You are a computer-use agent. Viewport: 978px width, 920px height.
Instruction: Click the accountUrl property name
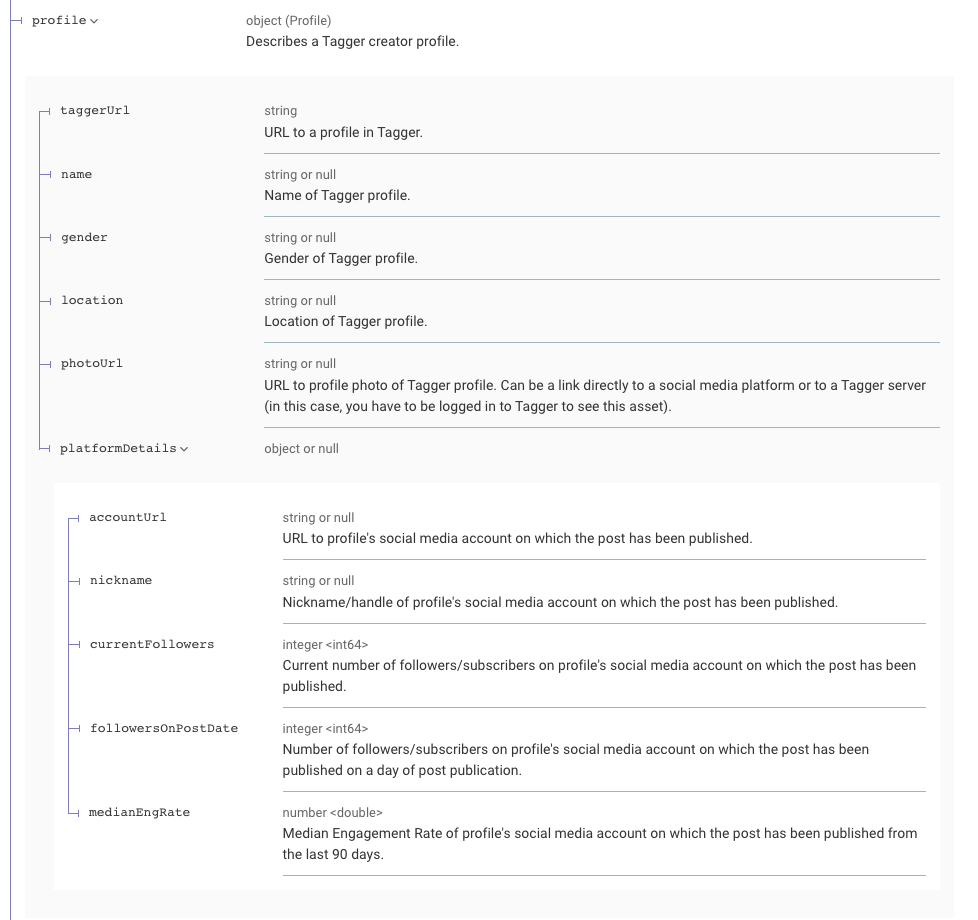pos(128,518)
